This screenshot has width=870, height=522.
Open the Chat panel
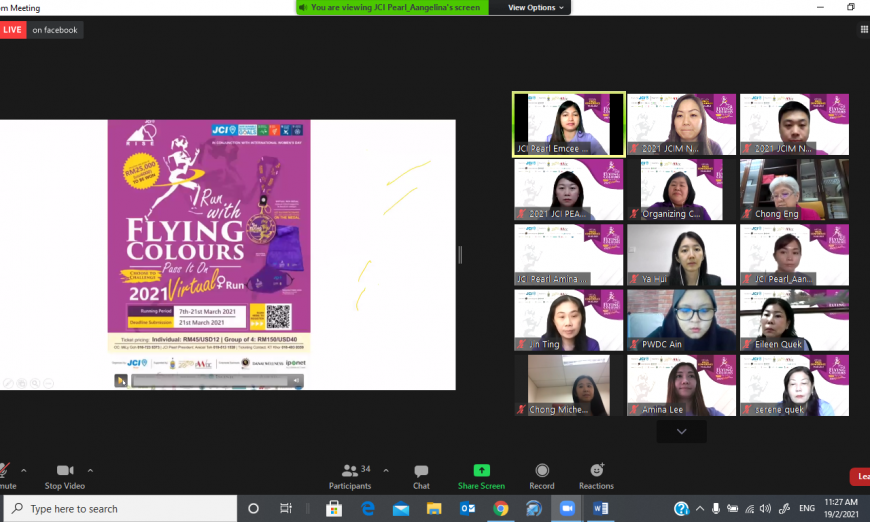coord(421,476)
